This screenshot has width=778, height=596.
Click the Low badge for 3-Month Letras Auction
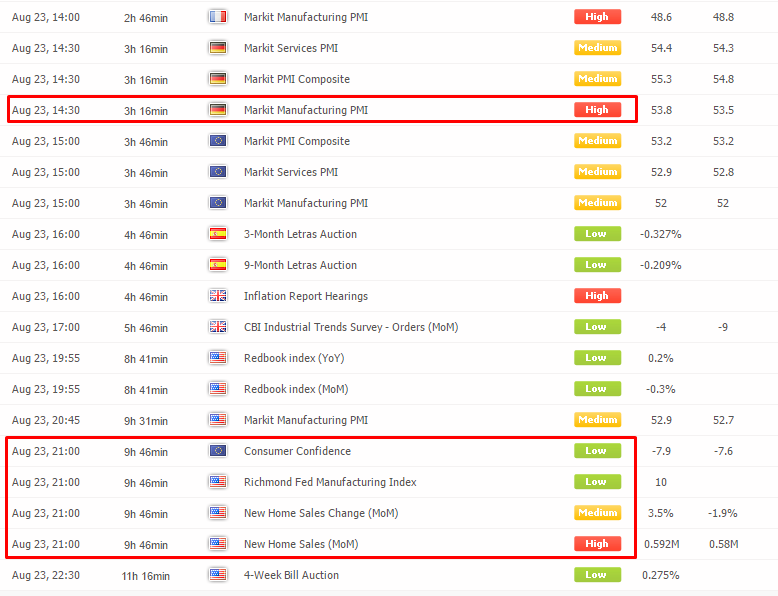tap(597, 234)
